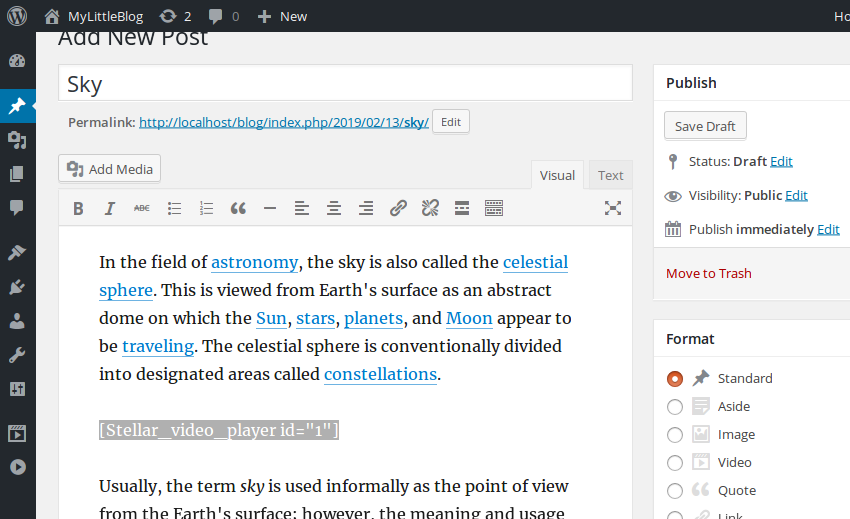Align text right
Screen dimensions: 850x519
tap(366, 208)
